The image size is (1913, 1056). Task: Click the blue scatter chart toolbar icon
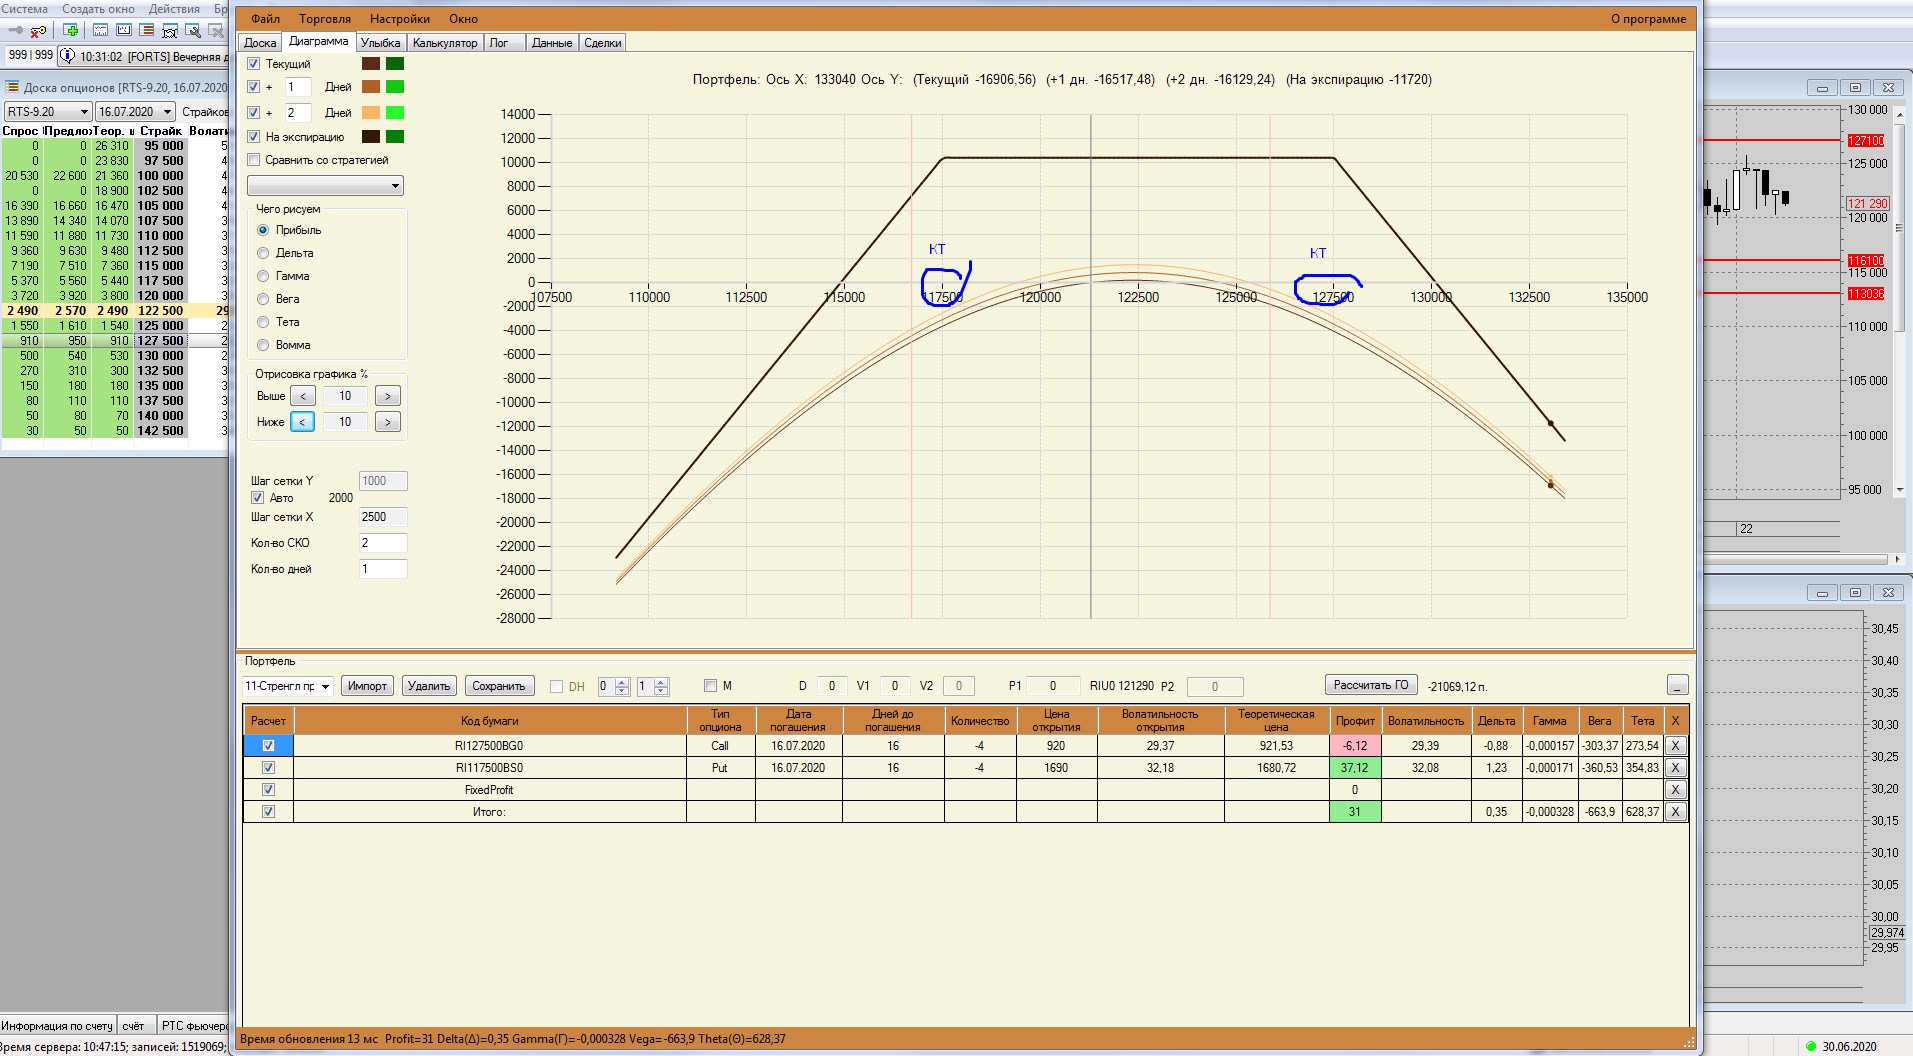pos(124,31)
